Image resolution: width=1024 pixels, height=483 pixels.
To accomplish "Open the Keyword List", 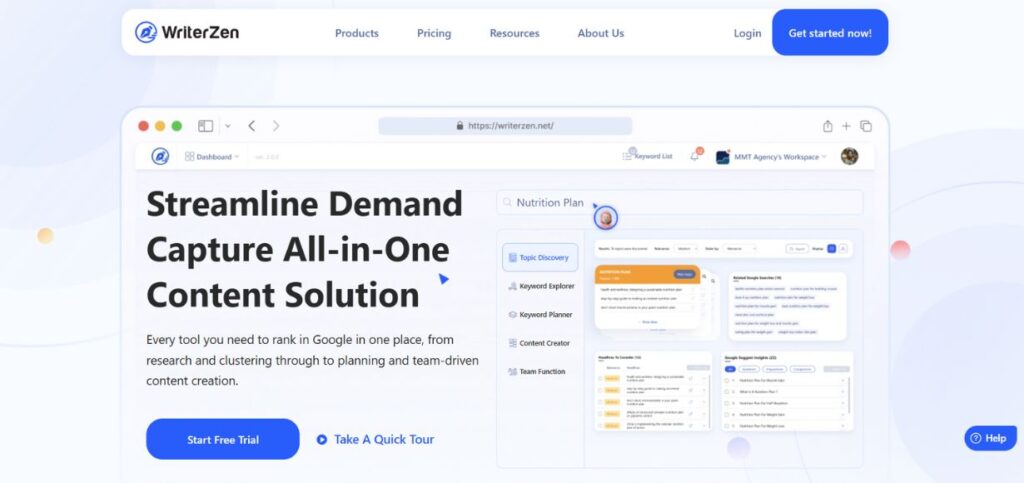I will click(x=647, y=156).
